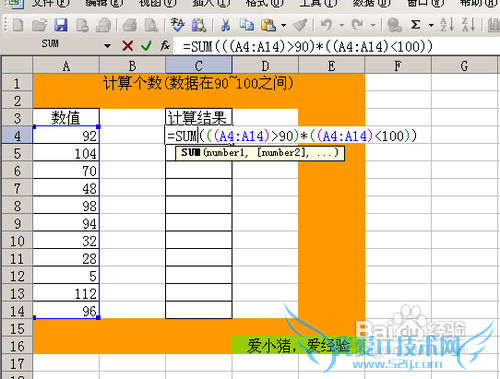
Task: Click the title cell 计算个数(数据在90~100之间)
Action: pyautogui.click(x=199, y=83)
